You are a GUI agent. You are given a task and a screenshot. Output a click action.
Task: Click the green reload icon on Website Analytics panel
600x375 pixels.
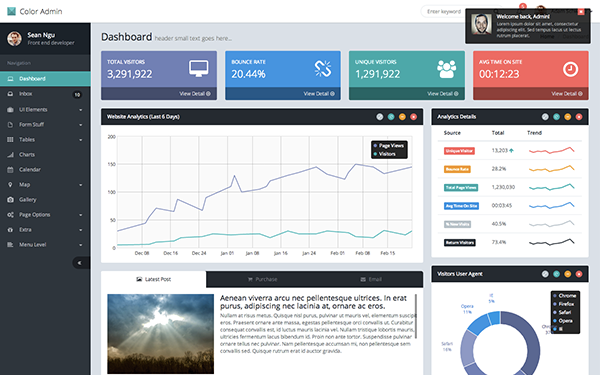pyautogui.click(x=391, y=117)
